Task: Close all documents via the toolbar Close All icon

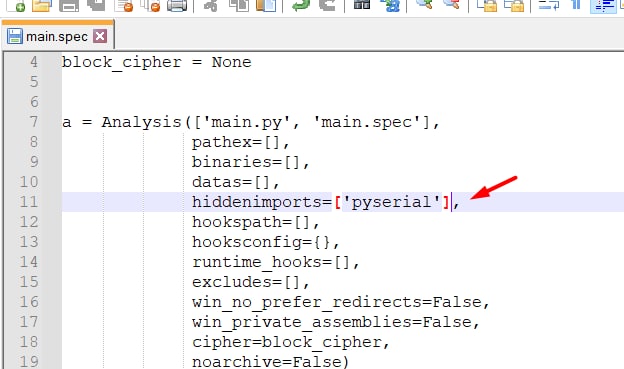Action: (x=150, y=5)
